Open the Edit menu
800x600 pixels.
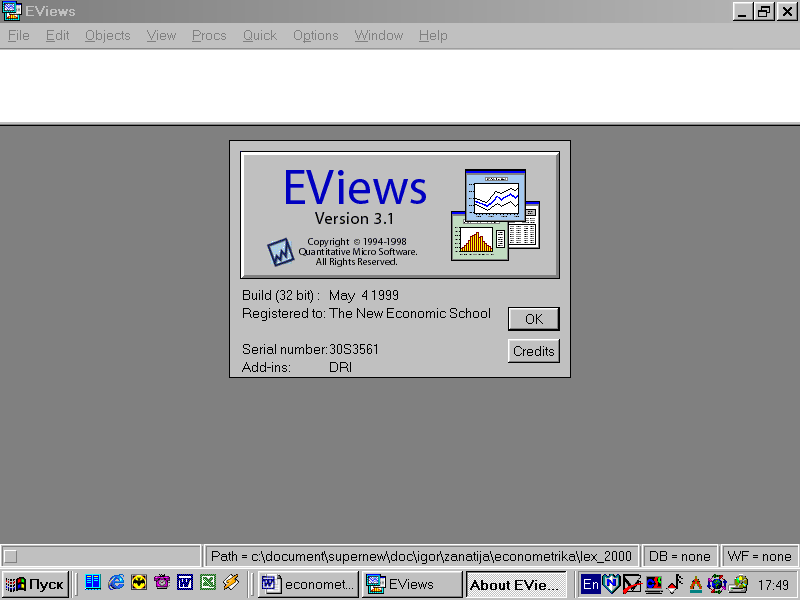pos(57,35)
